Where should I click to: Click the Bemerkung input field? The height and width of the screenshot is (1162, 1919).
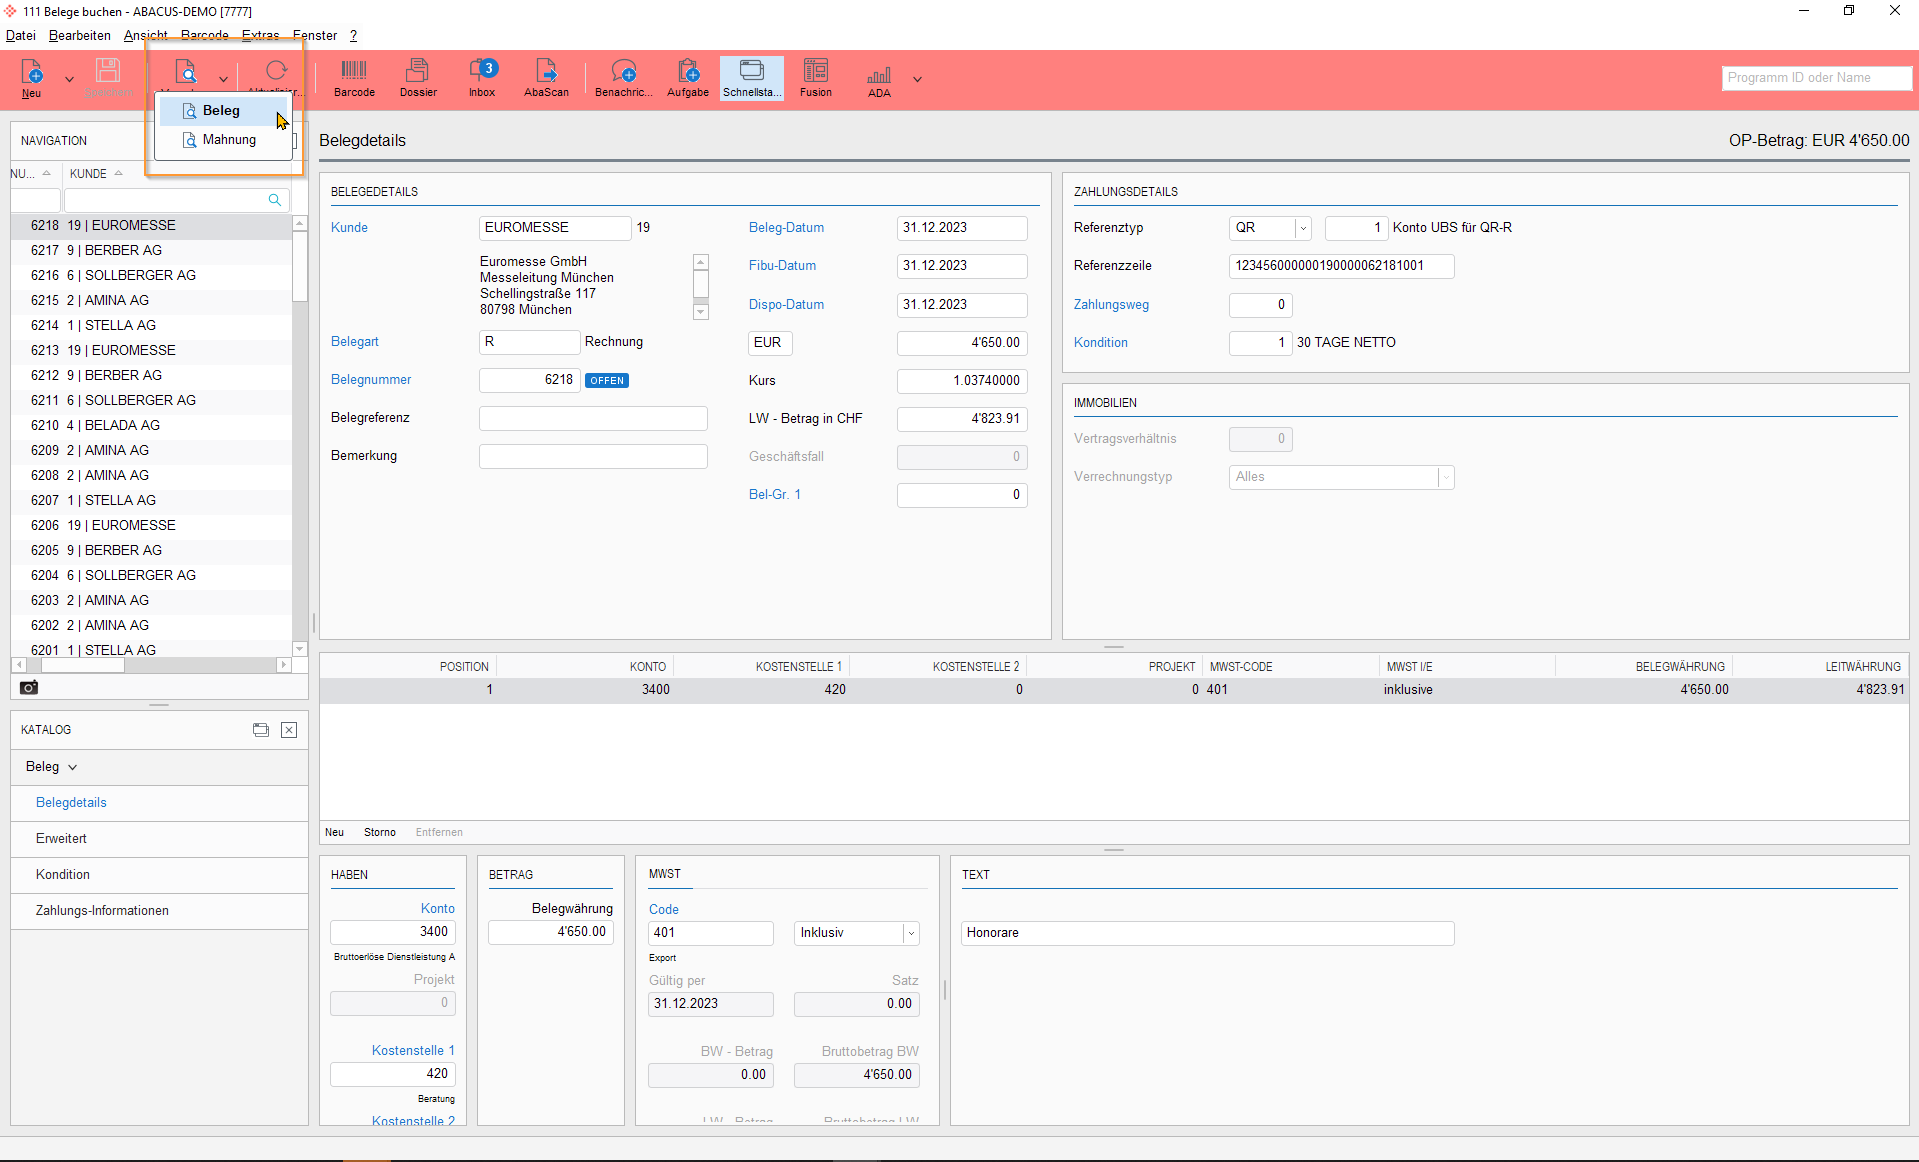click(593, 456)
